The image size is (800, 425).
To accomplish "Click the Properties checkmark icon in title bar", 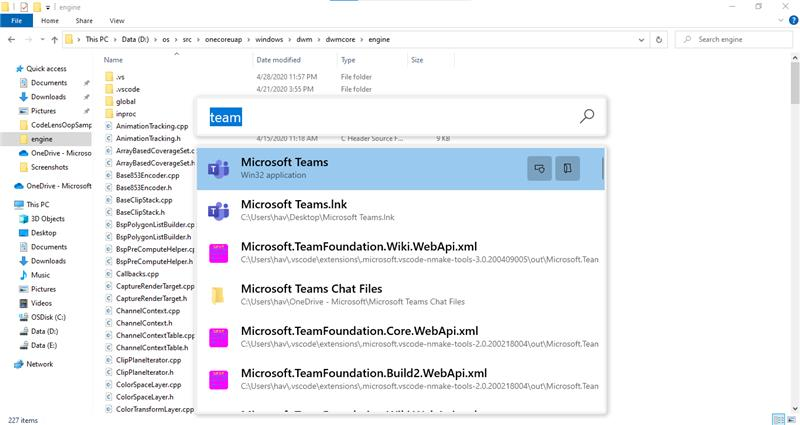I will (23, 7).
